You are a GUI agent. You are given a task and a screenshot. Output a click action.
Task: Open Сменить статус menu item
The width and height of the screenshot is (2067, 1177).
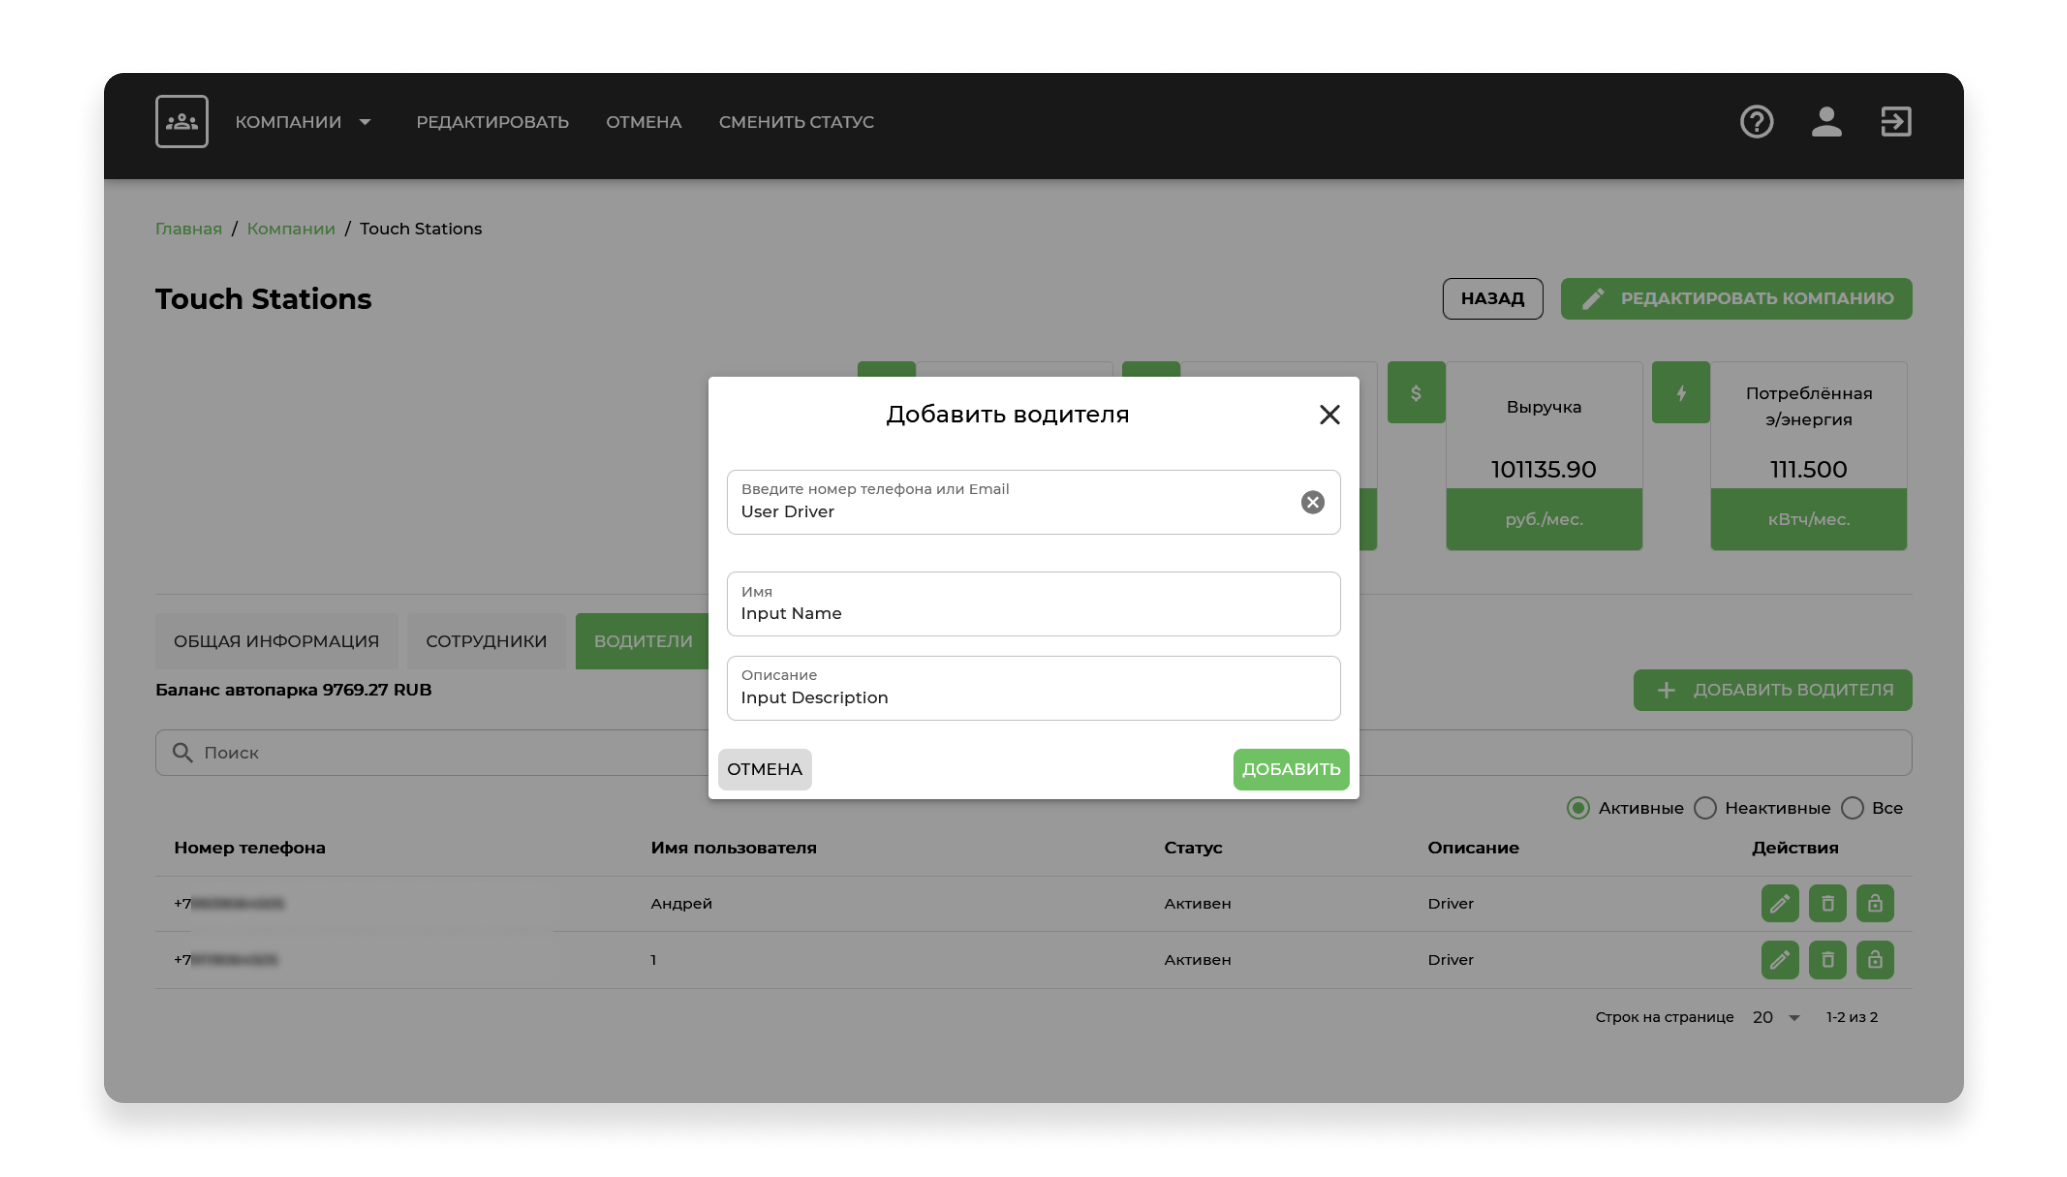pyautogui.click(x=796, y=122)
